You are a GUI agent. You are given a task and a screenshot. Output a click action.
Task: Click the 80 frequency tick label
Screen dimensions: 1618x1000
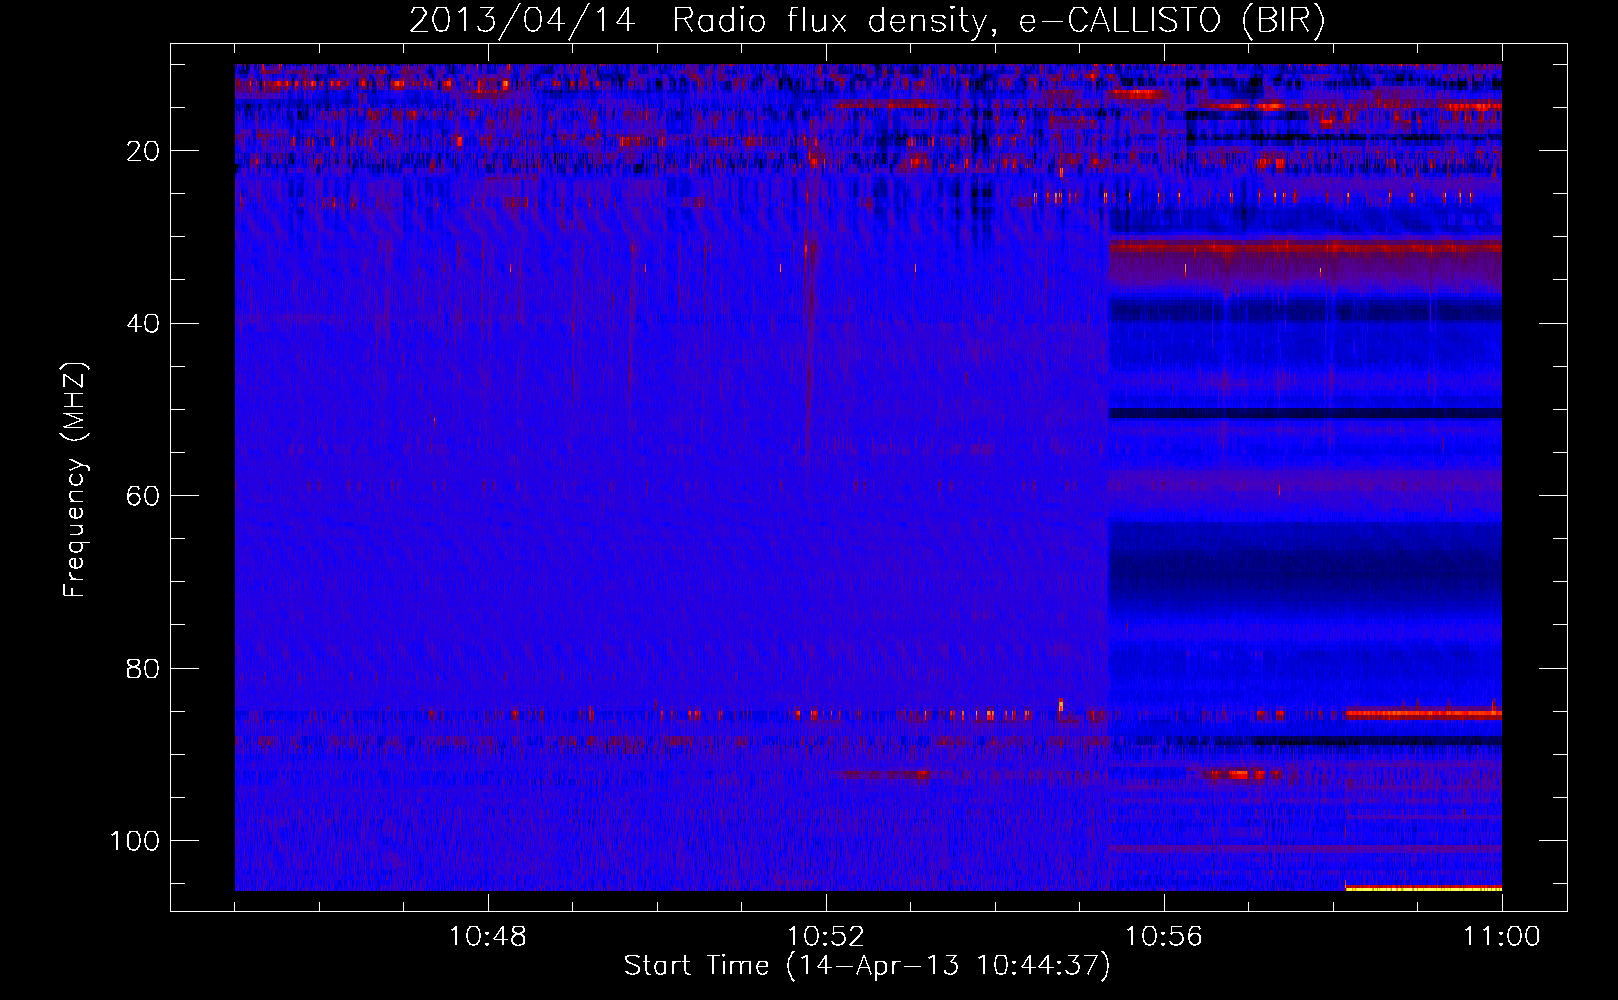click(x=143, y=668)
